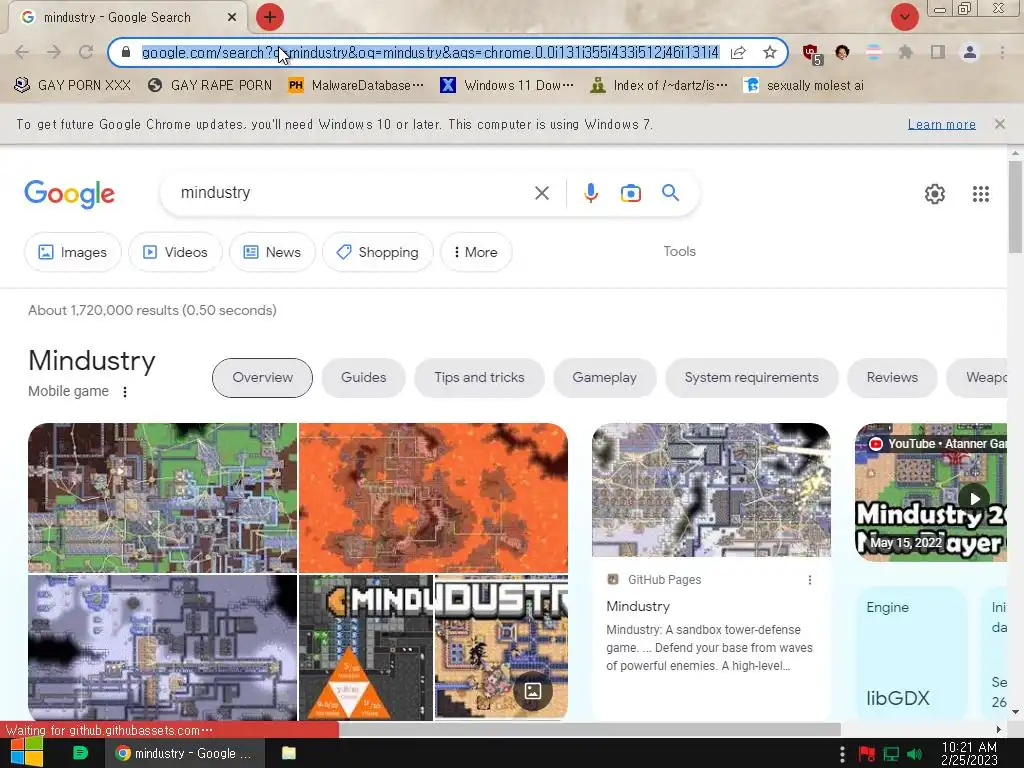Open File Explorer from taskbar
This screenshot has width=1024, height=768.
[289, 753]
